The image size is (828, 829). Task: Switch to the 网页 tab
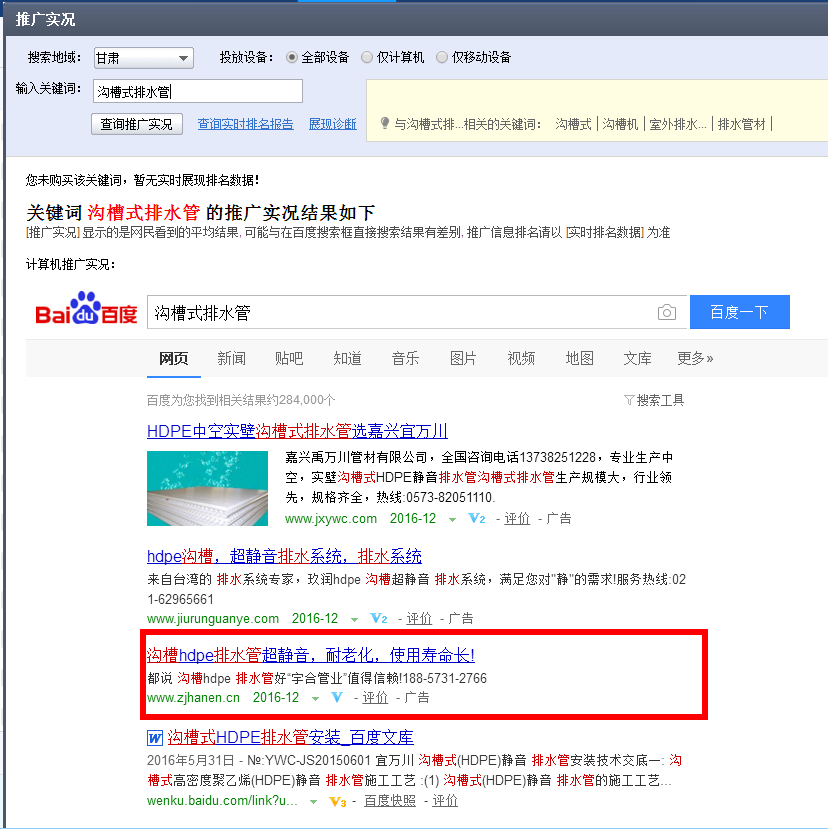pos(173,358)
